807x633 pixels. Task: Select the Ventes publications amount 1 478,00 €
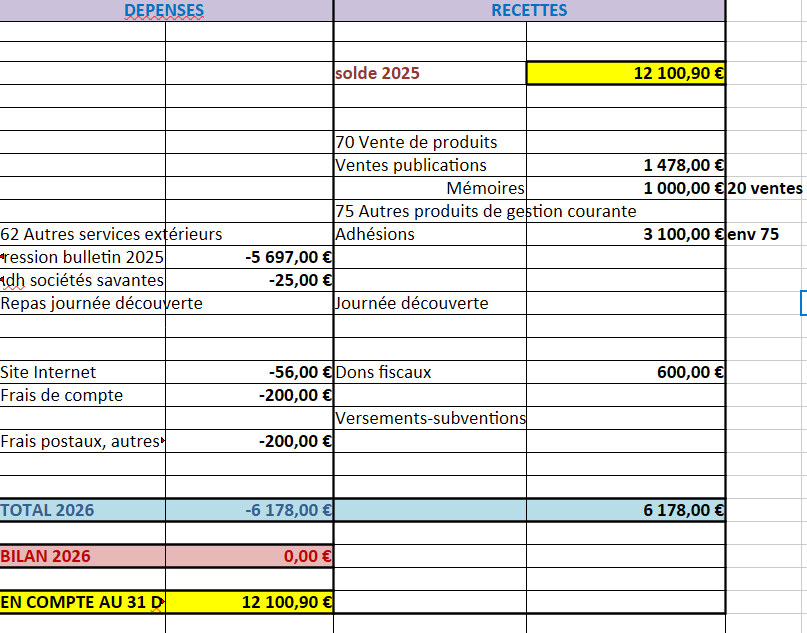coord(625,165)
